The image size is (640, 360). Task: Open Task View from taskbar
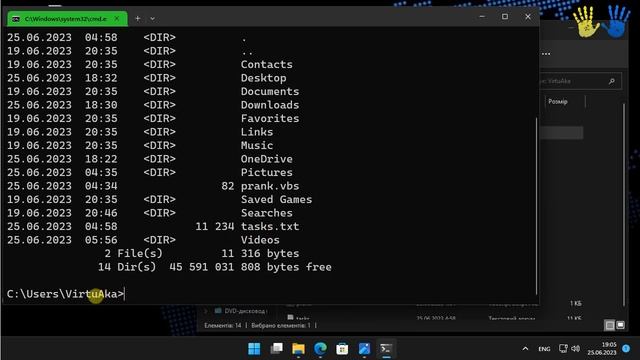point(276,349)
